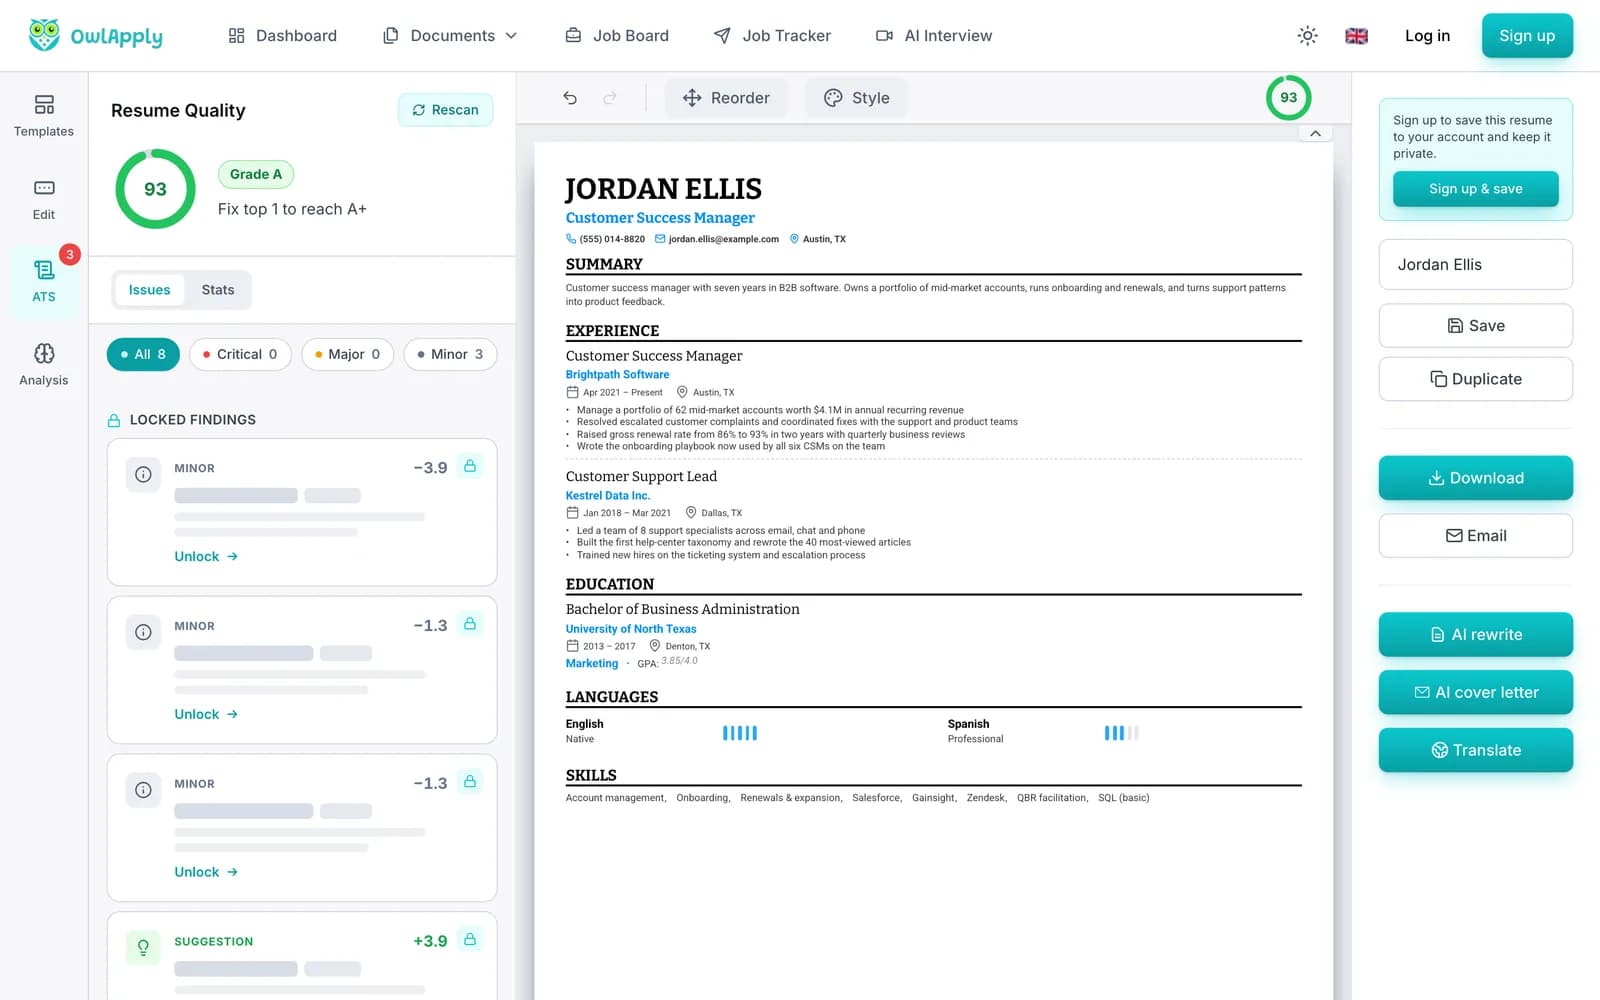Open Templates in the sidebar

point(44,116)
